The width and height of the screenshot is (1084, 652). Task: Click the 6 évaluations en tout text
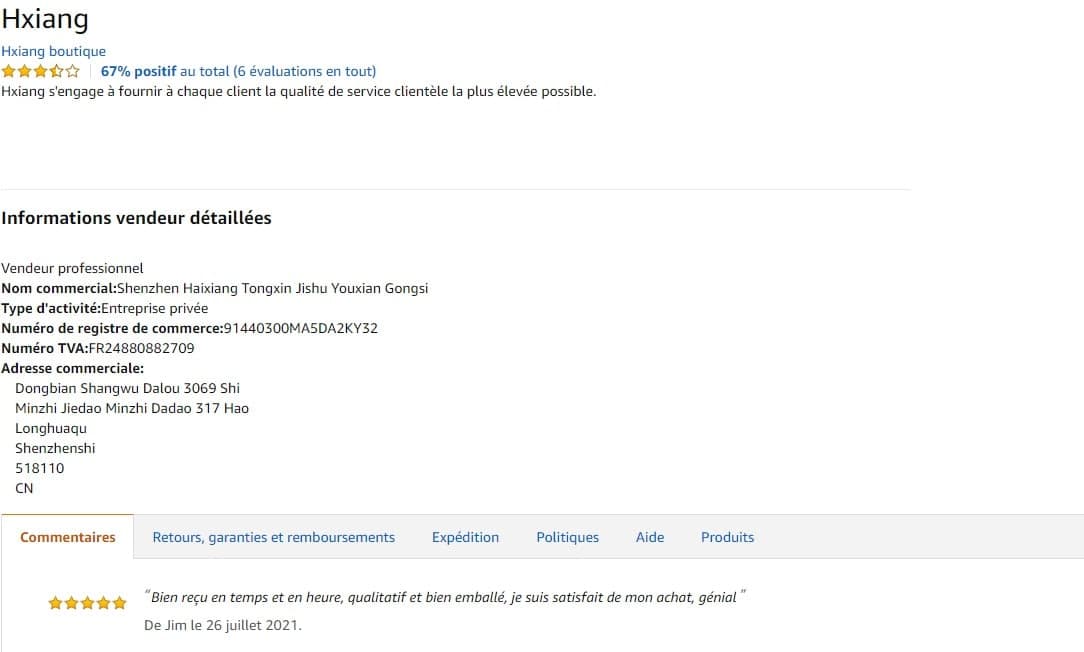pos(304,71)
